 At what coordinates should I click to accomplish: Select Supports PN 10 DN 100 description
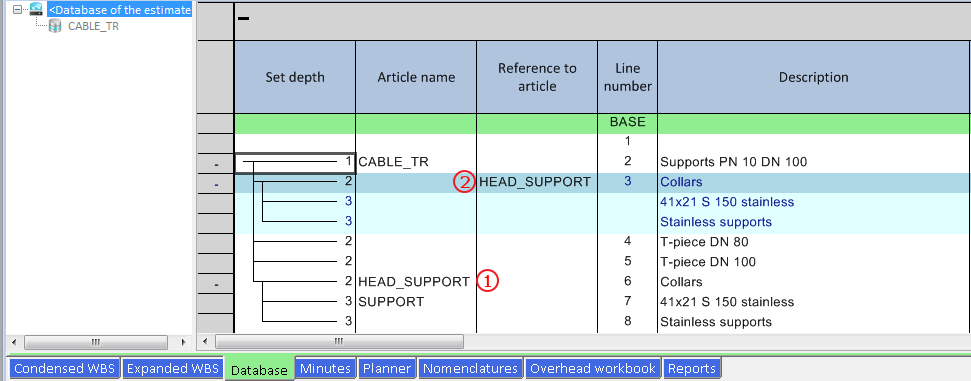click(x=814, y=162)
